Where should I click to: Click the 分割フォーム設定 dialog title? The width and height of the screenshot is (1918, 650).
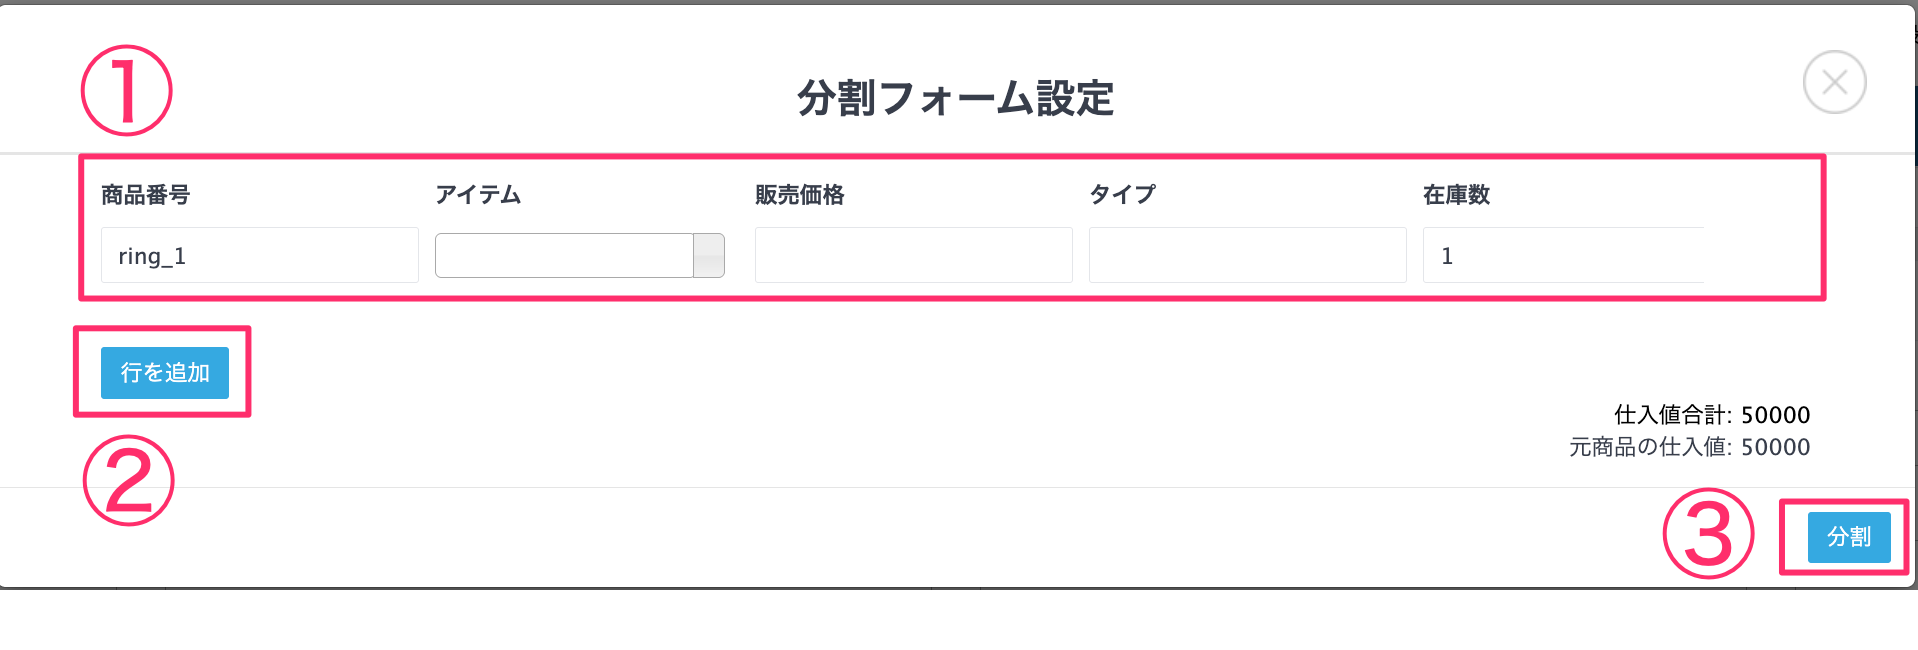tap(955, 98)
